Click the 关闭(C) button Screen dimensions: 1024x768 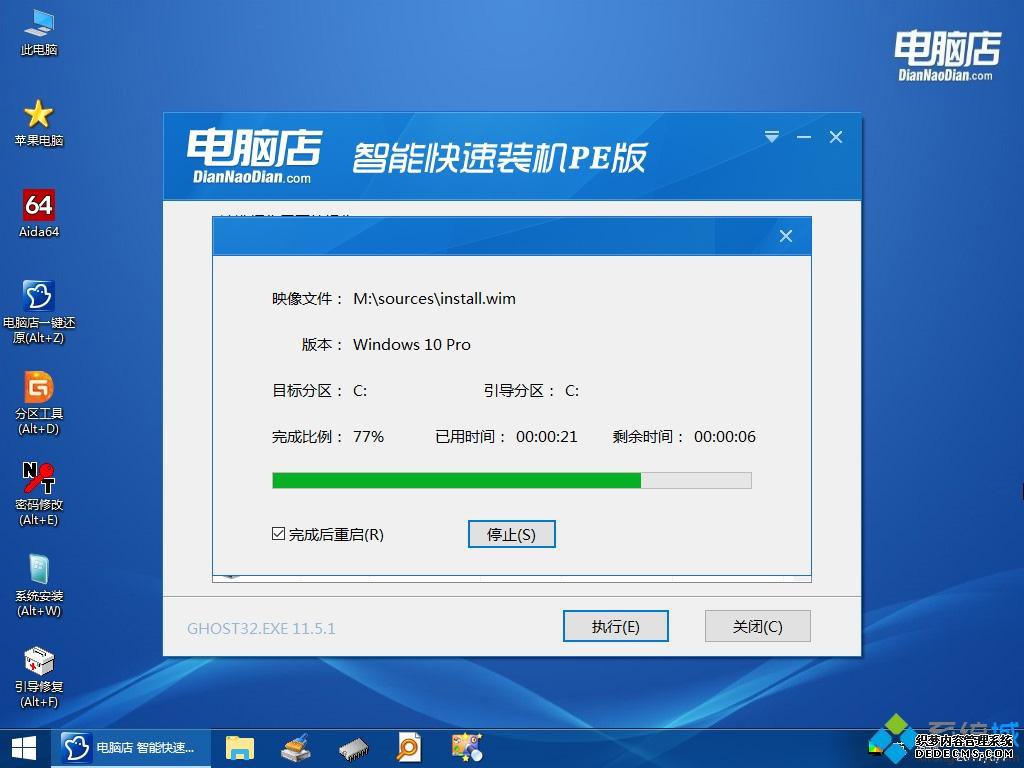point(758,626)
